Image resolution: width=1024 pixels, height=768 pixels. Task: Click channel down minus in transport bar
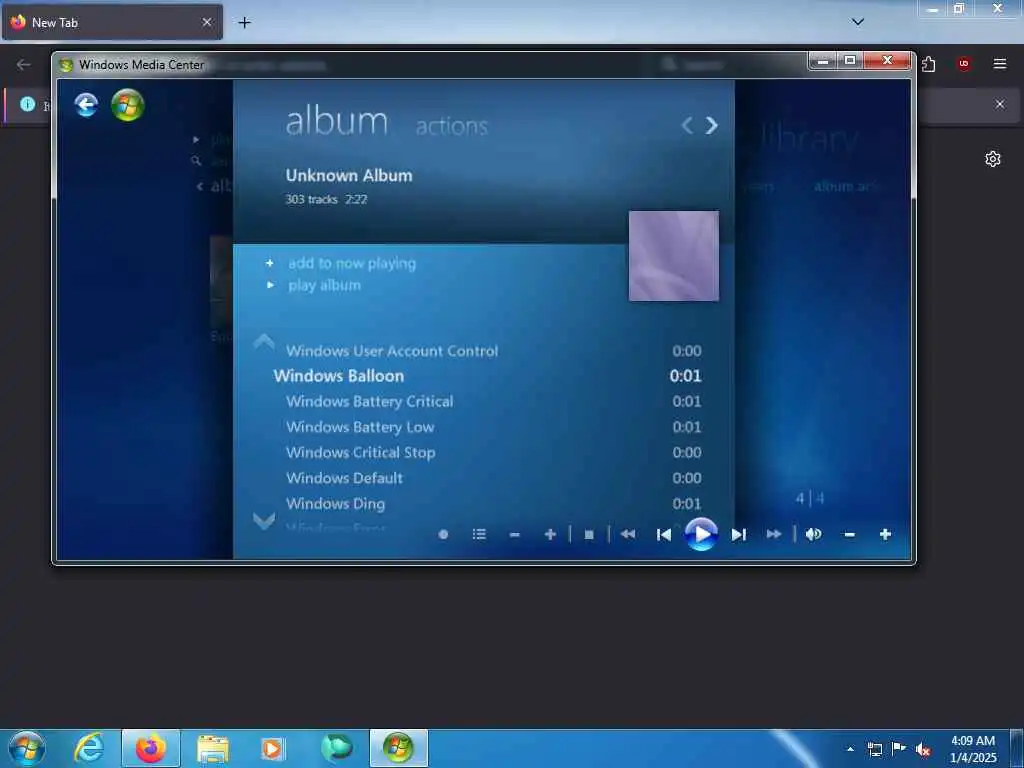515,535
